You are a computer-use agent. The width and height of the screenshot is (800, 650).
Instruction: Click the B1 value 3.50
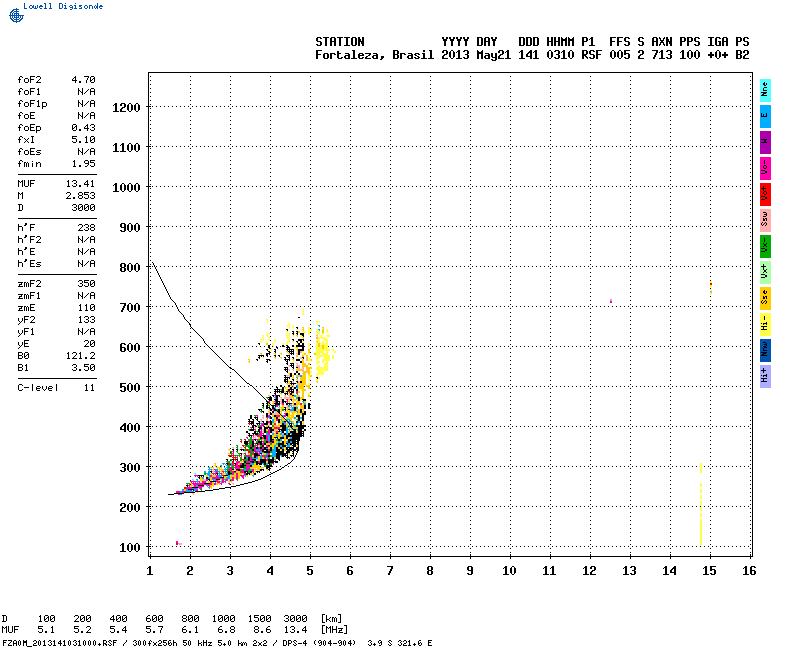tap(83, 368)
